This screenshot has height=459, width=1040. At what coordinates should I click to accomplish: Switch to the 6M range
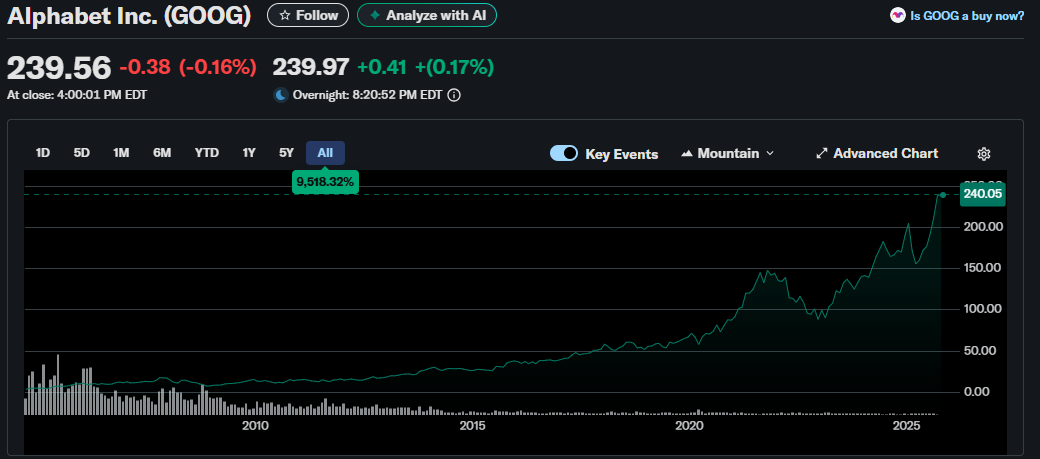point(162,153)
